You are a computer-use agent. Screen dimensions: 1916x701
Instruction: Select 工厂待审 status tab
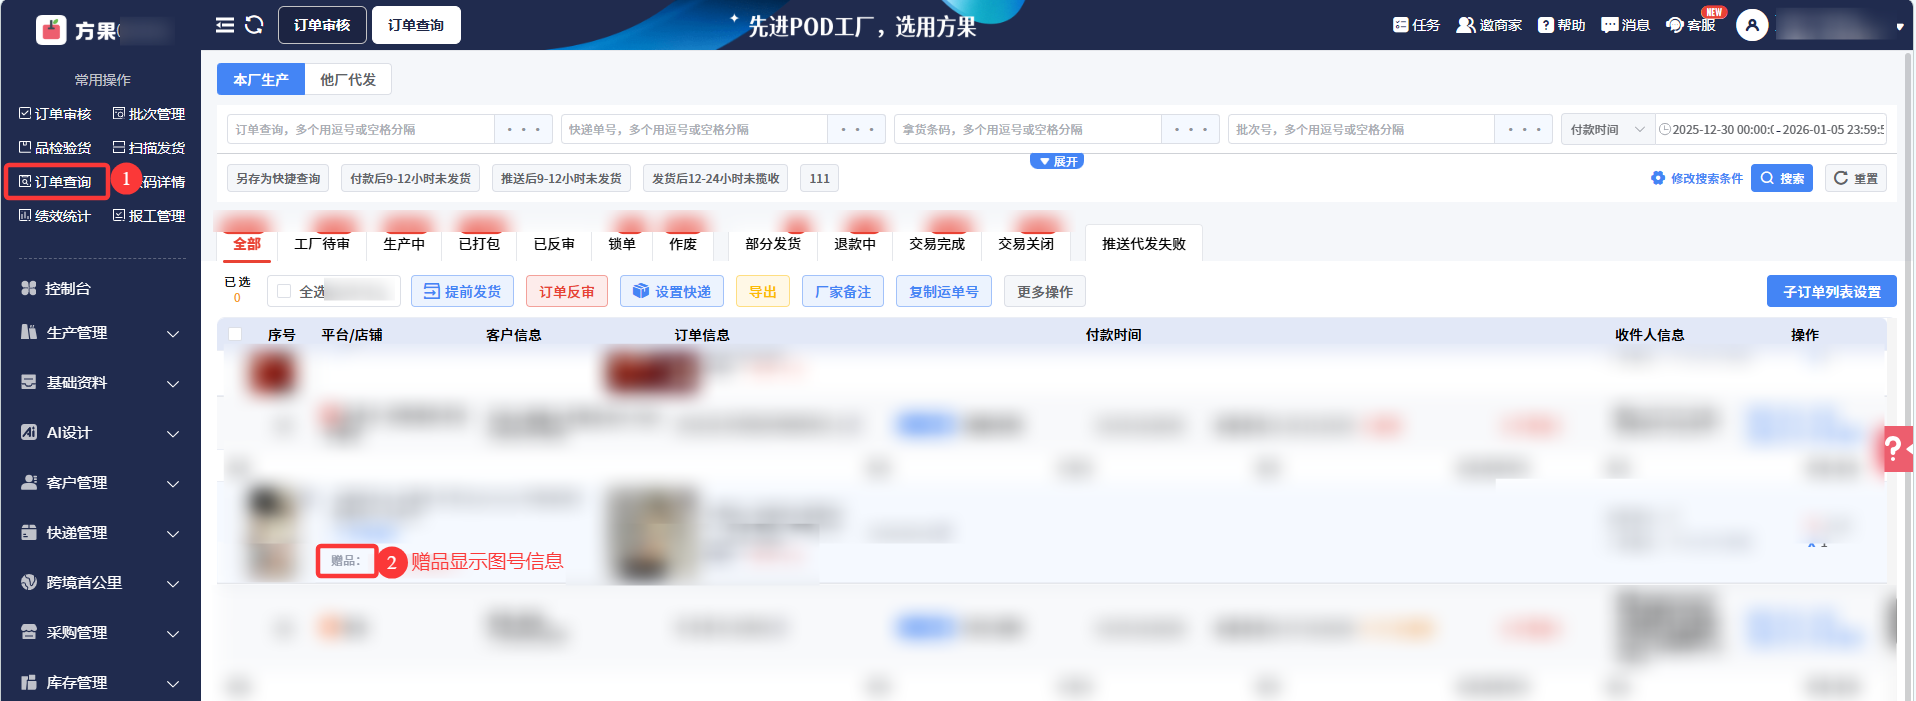[x=322, y=243]
